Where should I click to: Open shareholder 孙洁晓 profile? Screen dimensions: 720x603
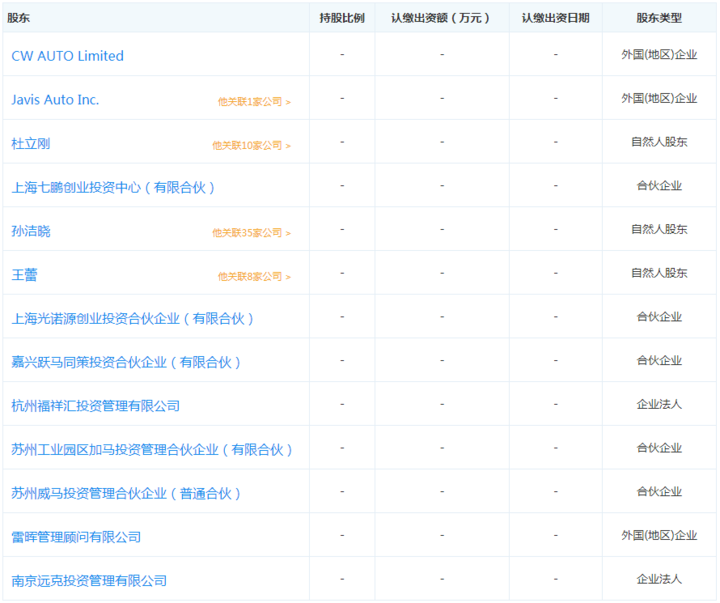31,231
